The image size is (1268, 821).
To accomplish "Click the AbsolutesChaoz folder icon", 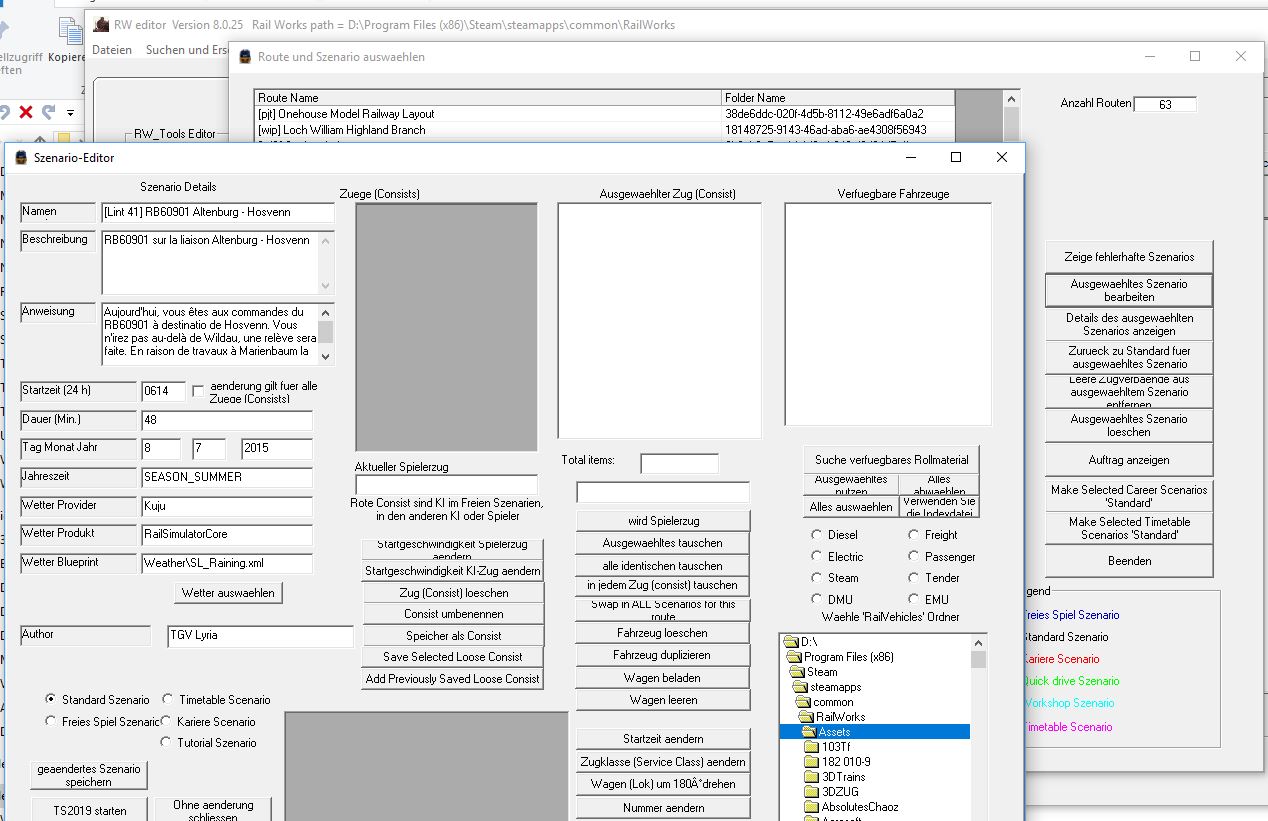I will pyautogui.click(x=811, y=807).
